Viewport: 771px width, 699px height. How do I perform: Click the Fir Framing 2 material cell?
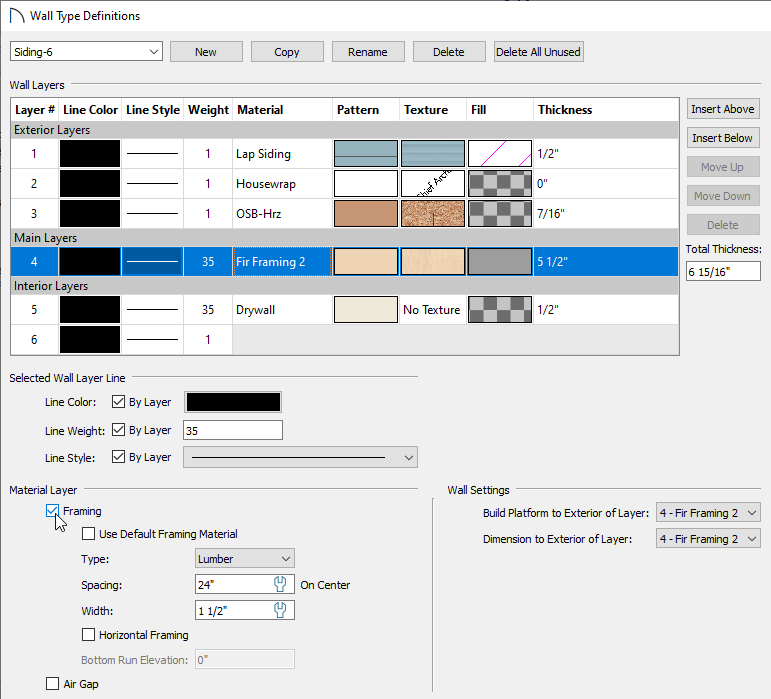(x=282, y=262)
